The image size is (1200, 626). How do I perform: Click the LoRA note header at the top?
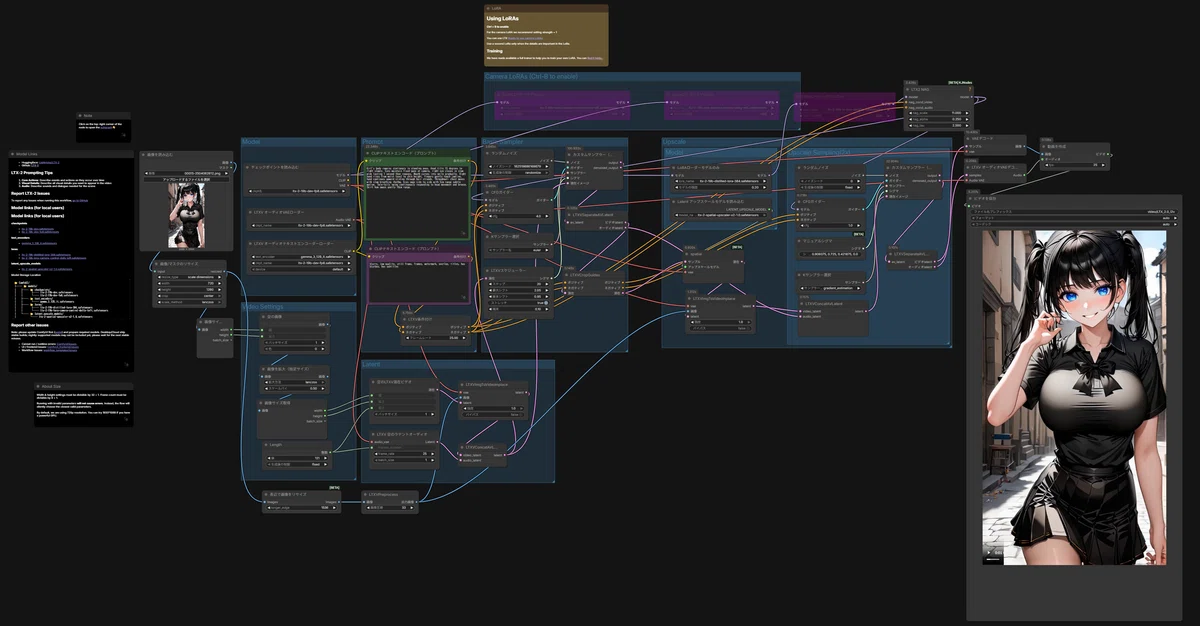[546, 7]
